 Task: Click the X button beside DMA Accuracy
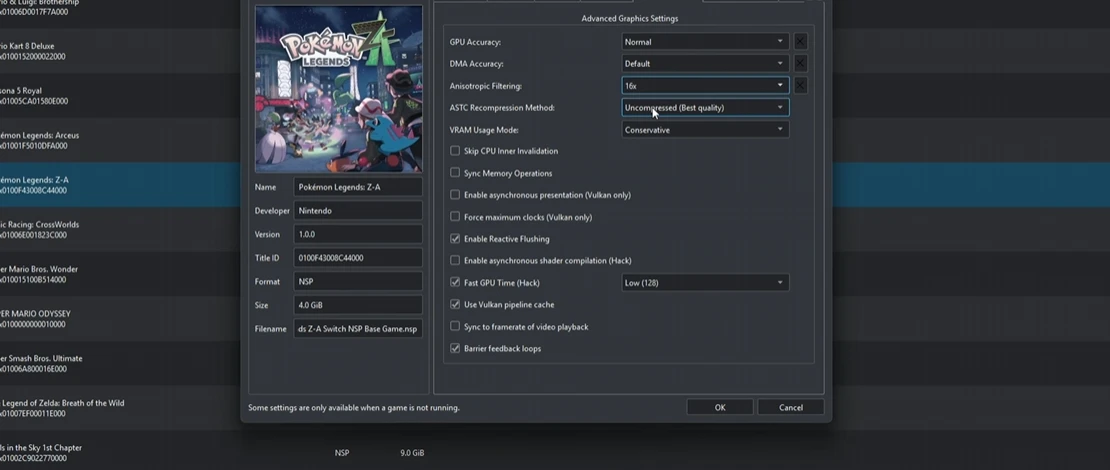800,64
